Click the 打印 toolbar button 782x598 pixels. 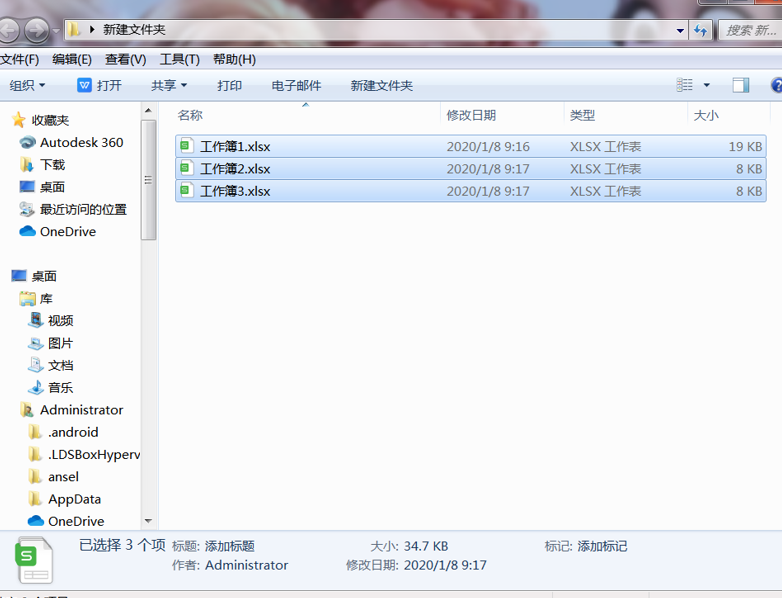(x=229, y=85)
